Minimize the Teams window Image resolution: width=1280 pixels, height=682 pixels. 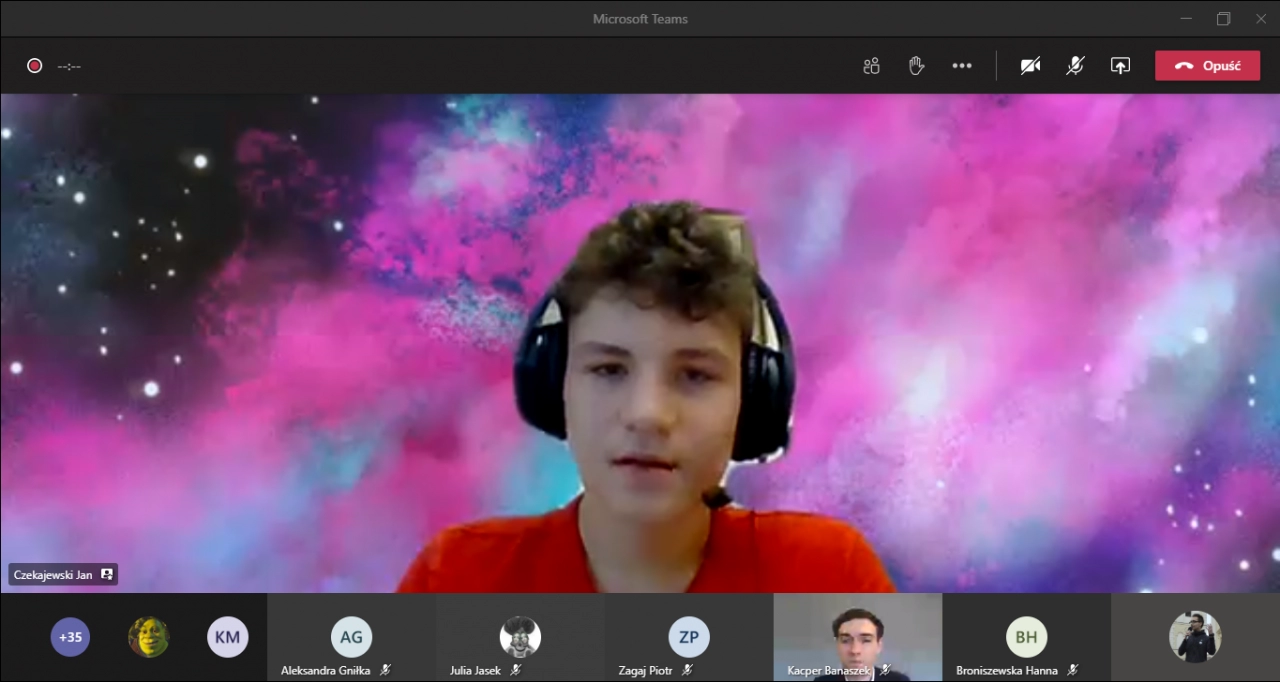click(x=1186, y=18)
